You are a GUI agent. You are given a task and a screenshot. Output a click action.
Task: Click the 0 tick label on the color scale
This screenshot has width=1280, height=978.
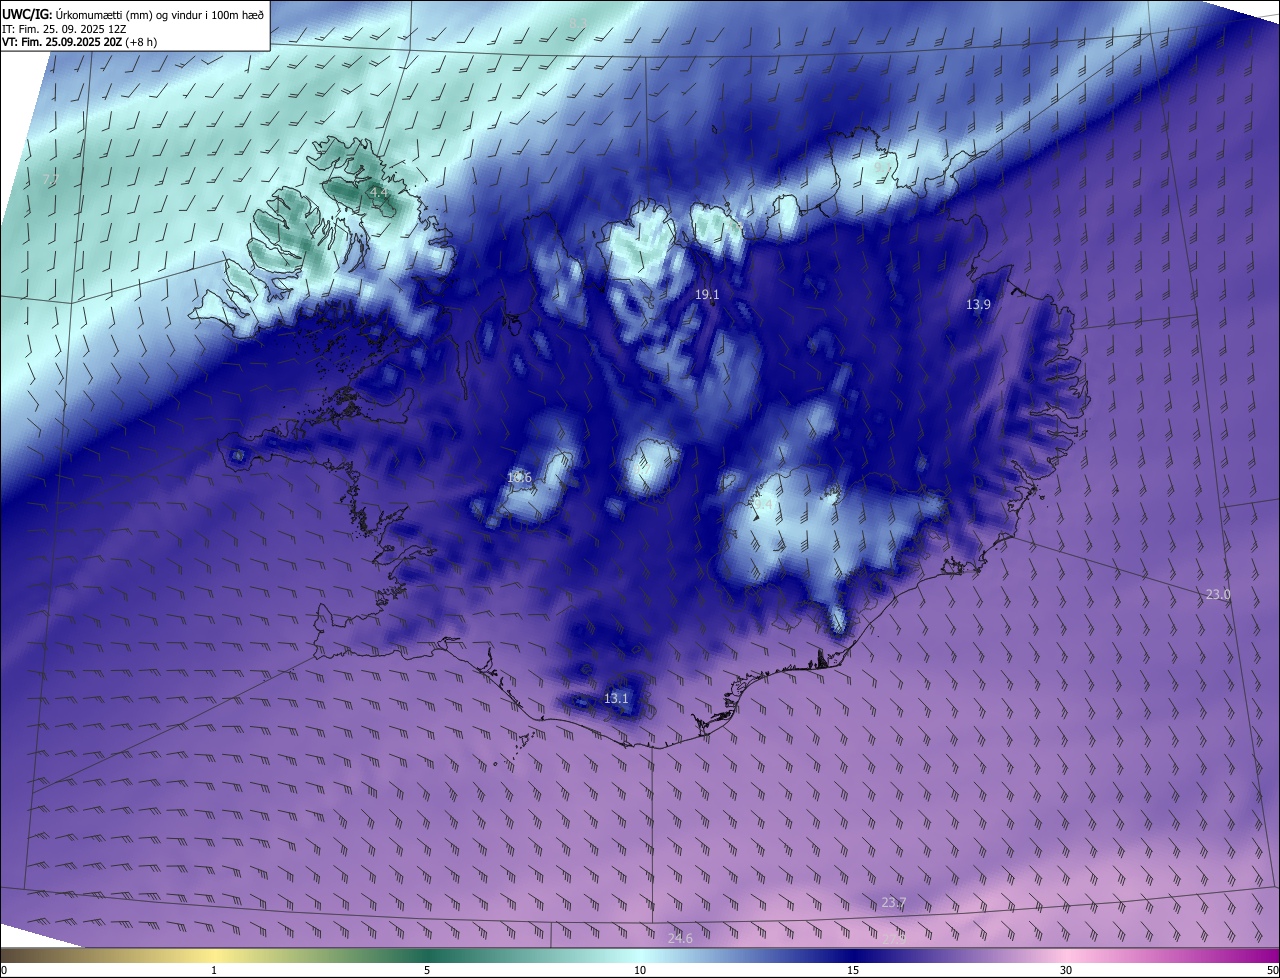[4, 970]
